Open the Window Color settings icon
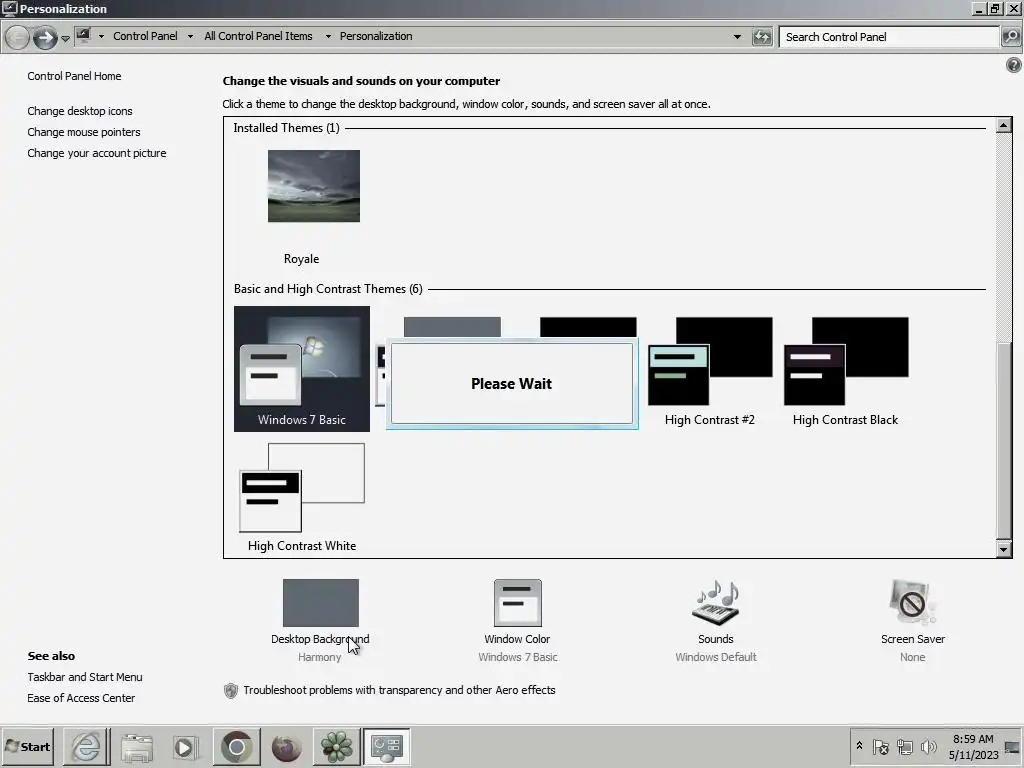Screen dimensions: 1024x768 [x=517, y=603]
